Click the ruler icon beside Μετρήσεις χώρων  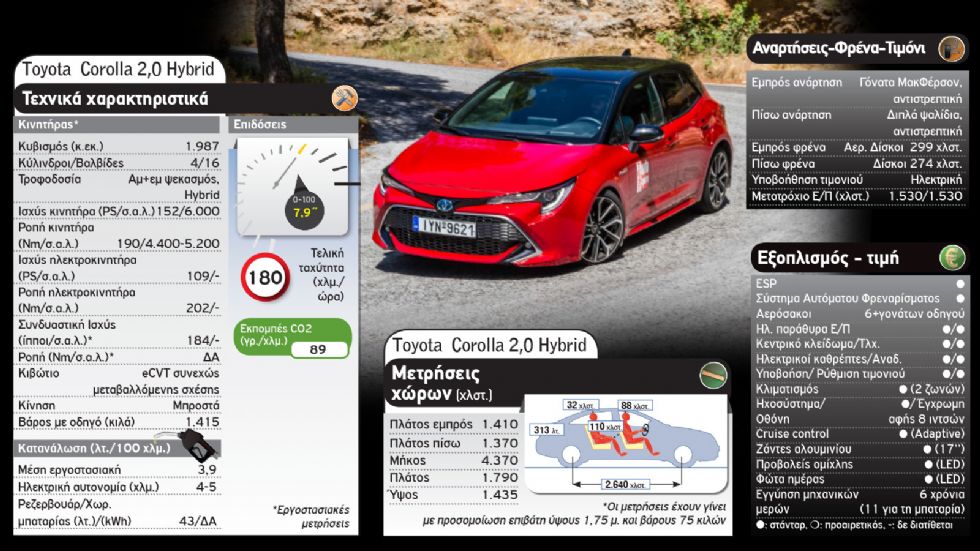point(712,375)
